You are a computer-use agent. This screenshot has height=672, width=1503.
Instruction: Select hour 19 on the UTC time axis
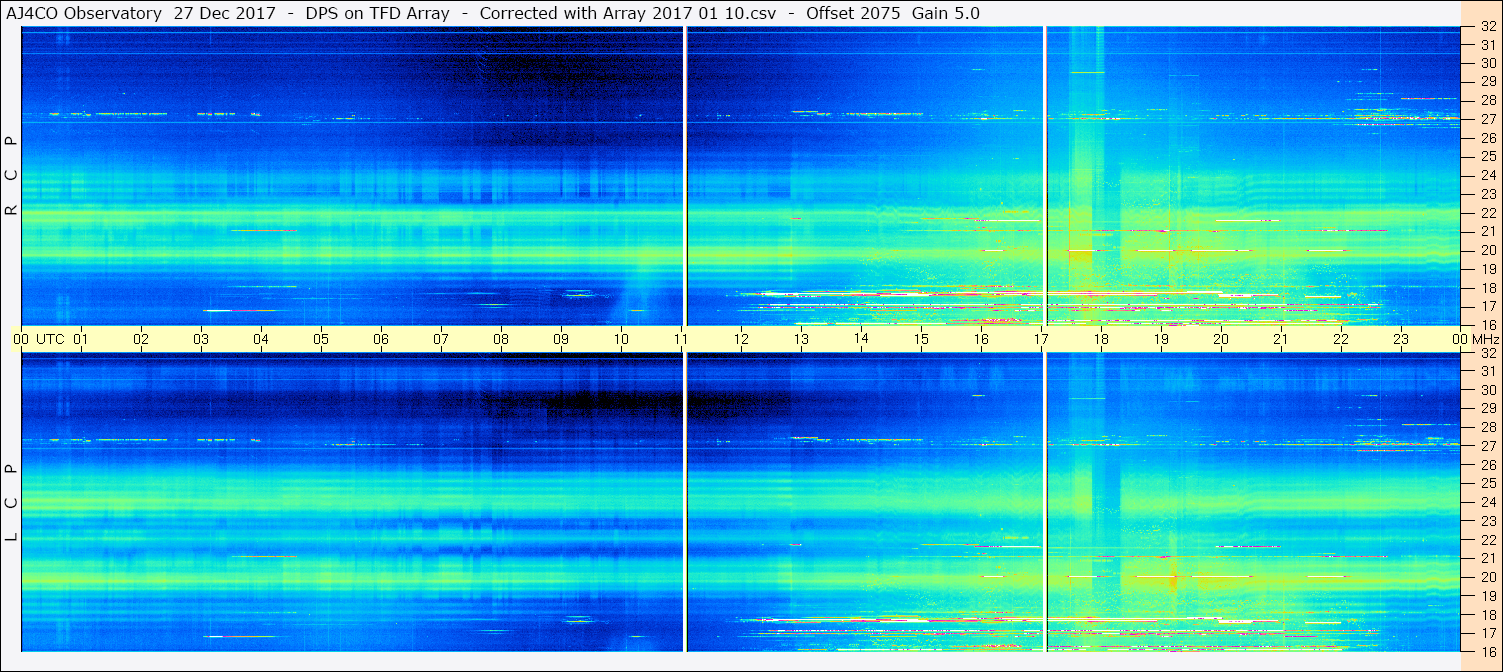pyautogui.click(x=1161, y=339)
